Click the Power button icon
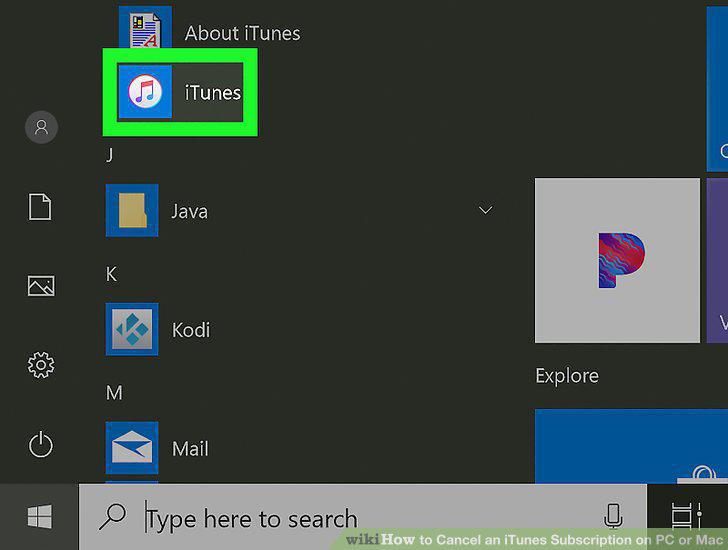The image size is (728, 550). 41,445
